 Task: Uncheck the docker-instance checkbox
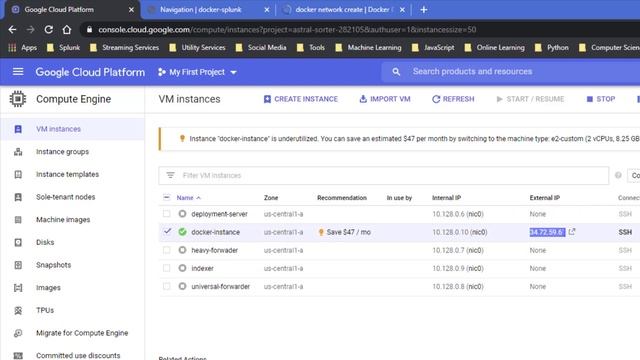(167, 231)
